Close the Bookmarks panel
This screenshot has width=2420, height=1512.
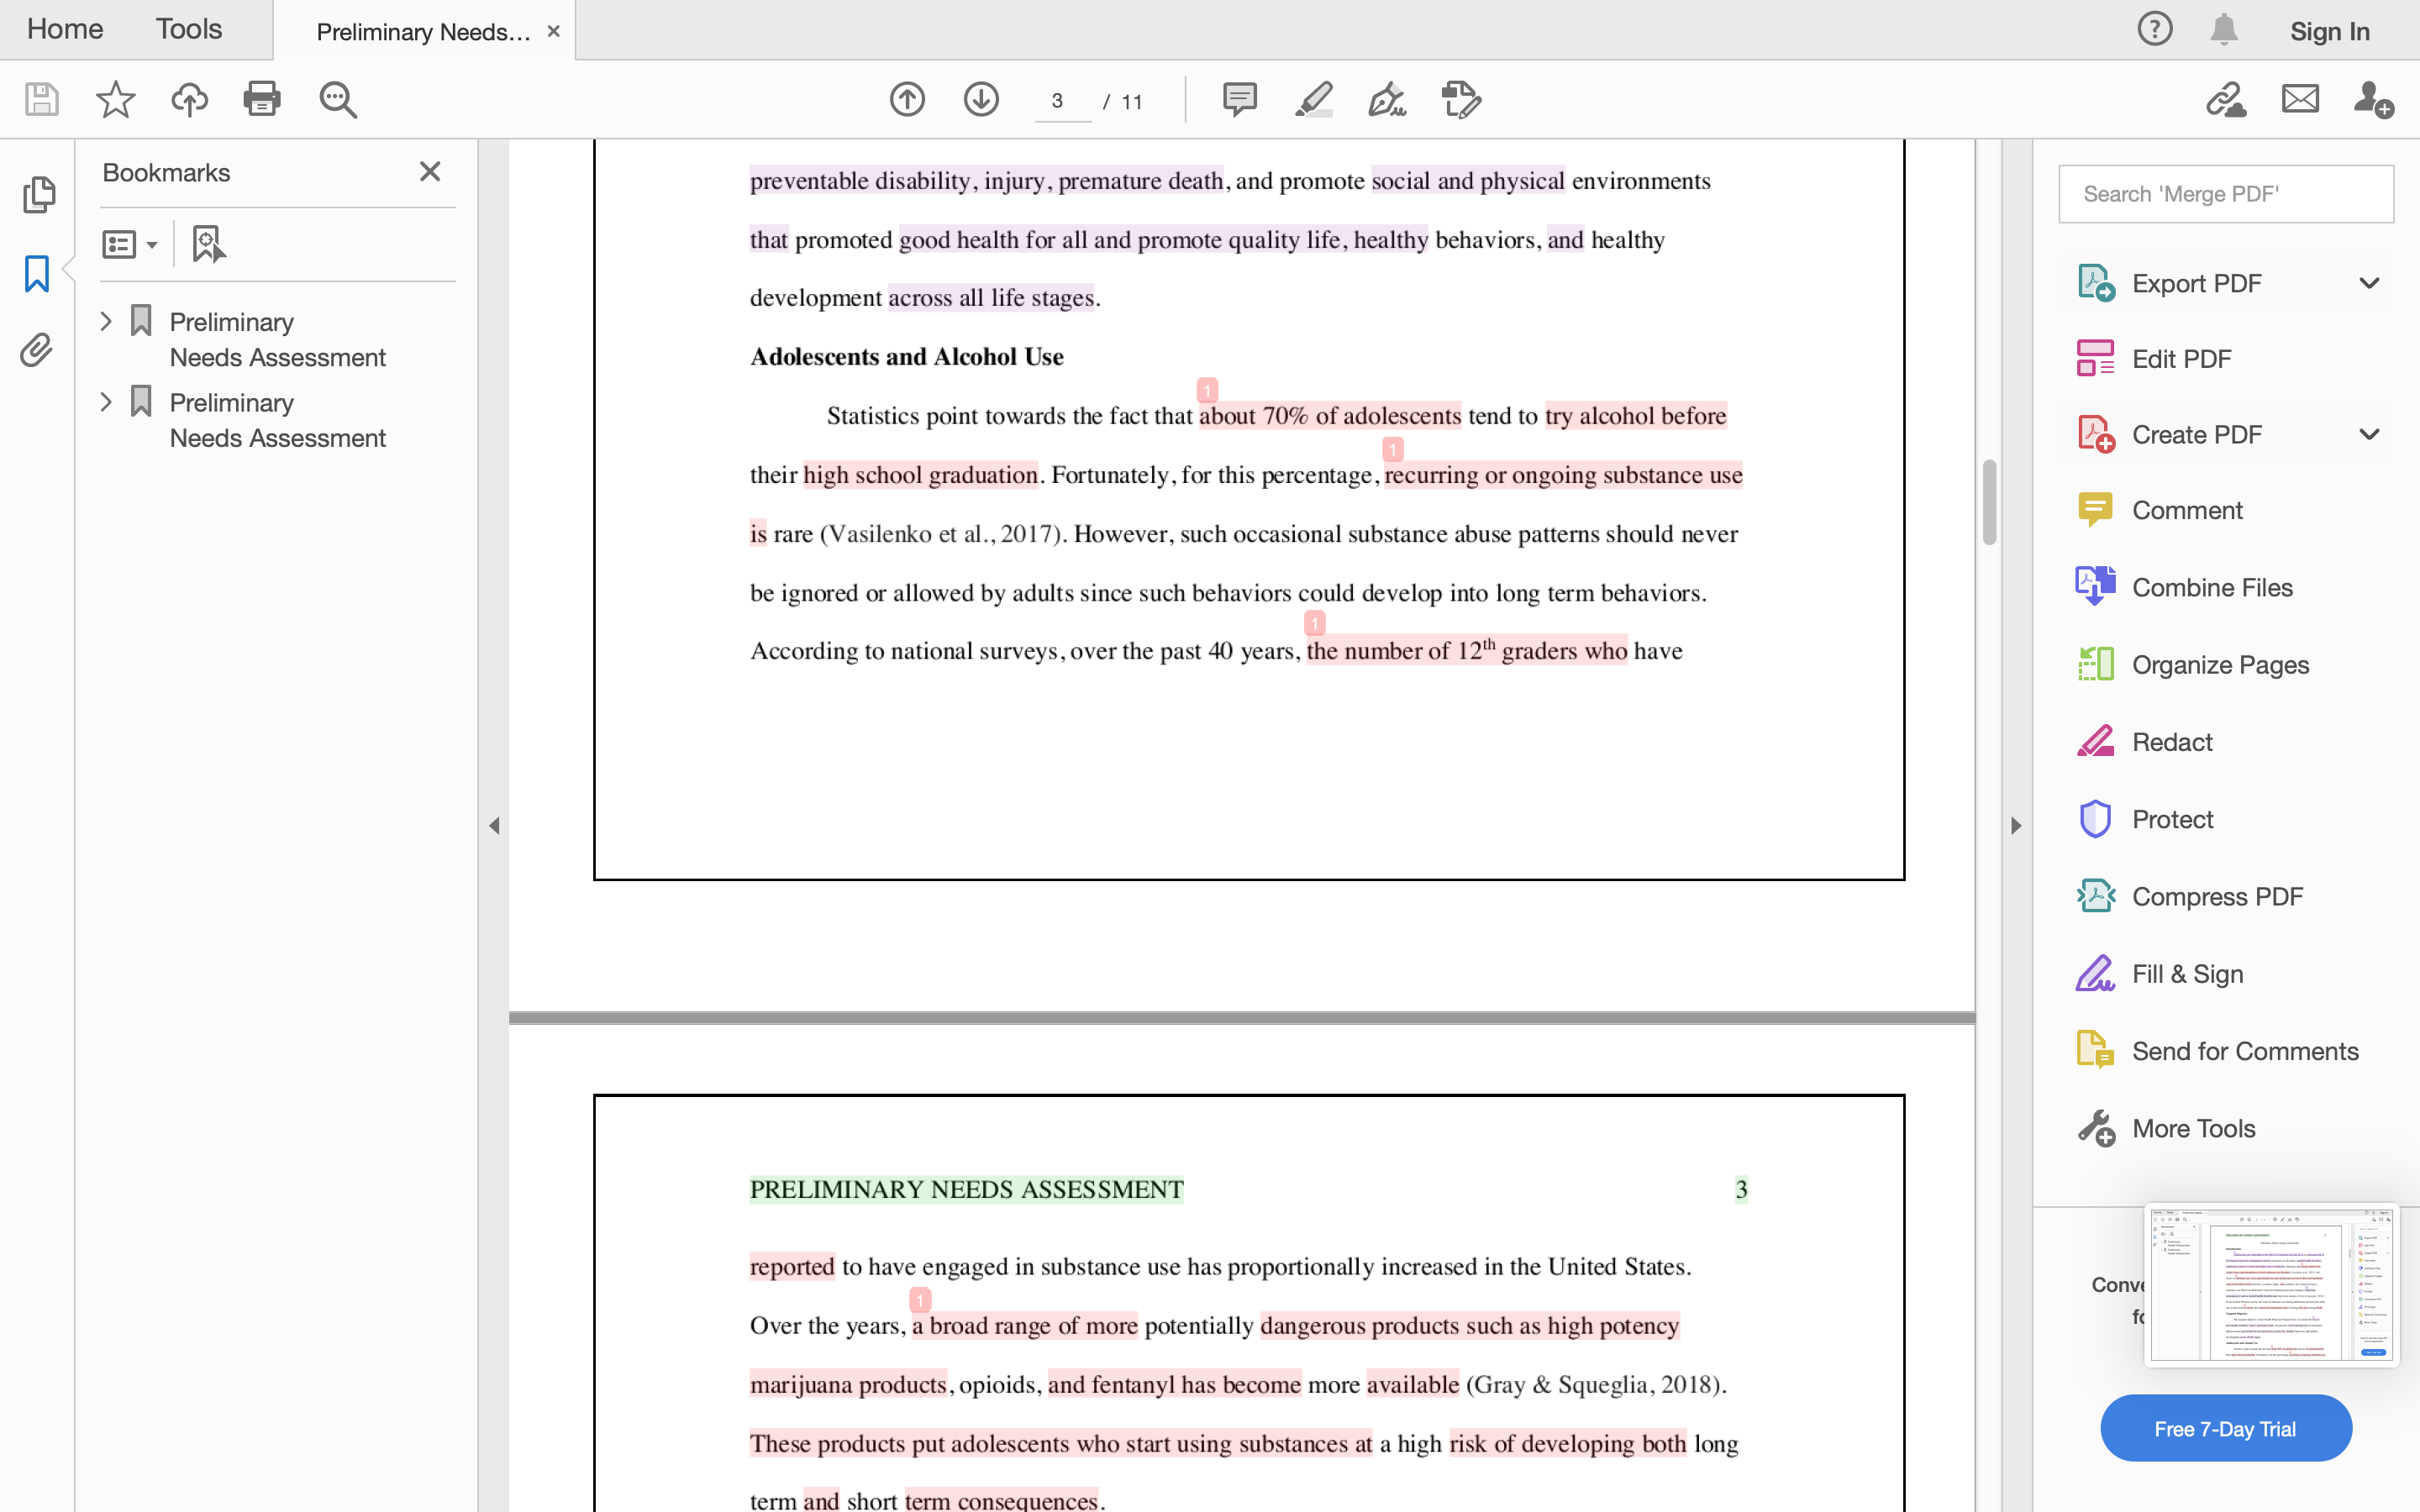coord(430,172)
